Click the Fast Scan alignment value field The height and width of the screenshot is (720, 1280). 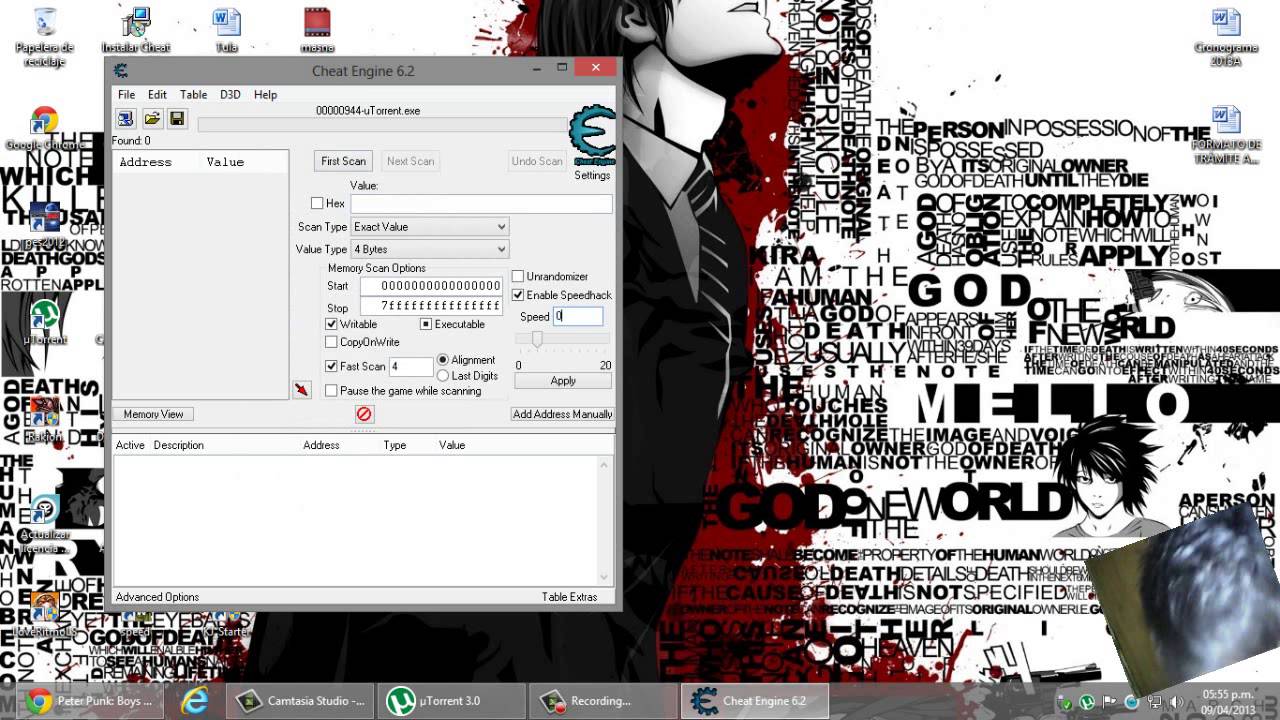pos(410,367)
